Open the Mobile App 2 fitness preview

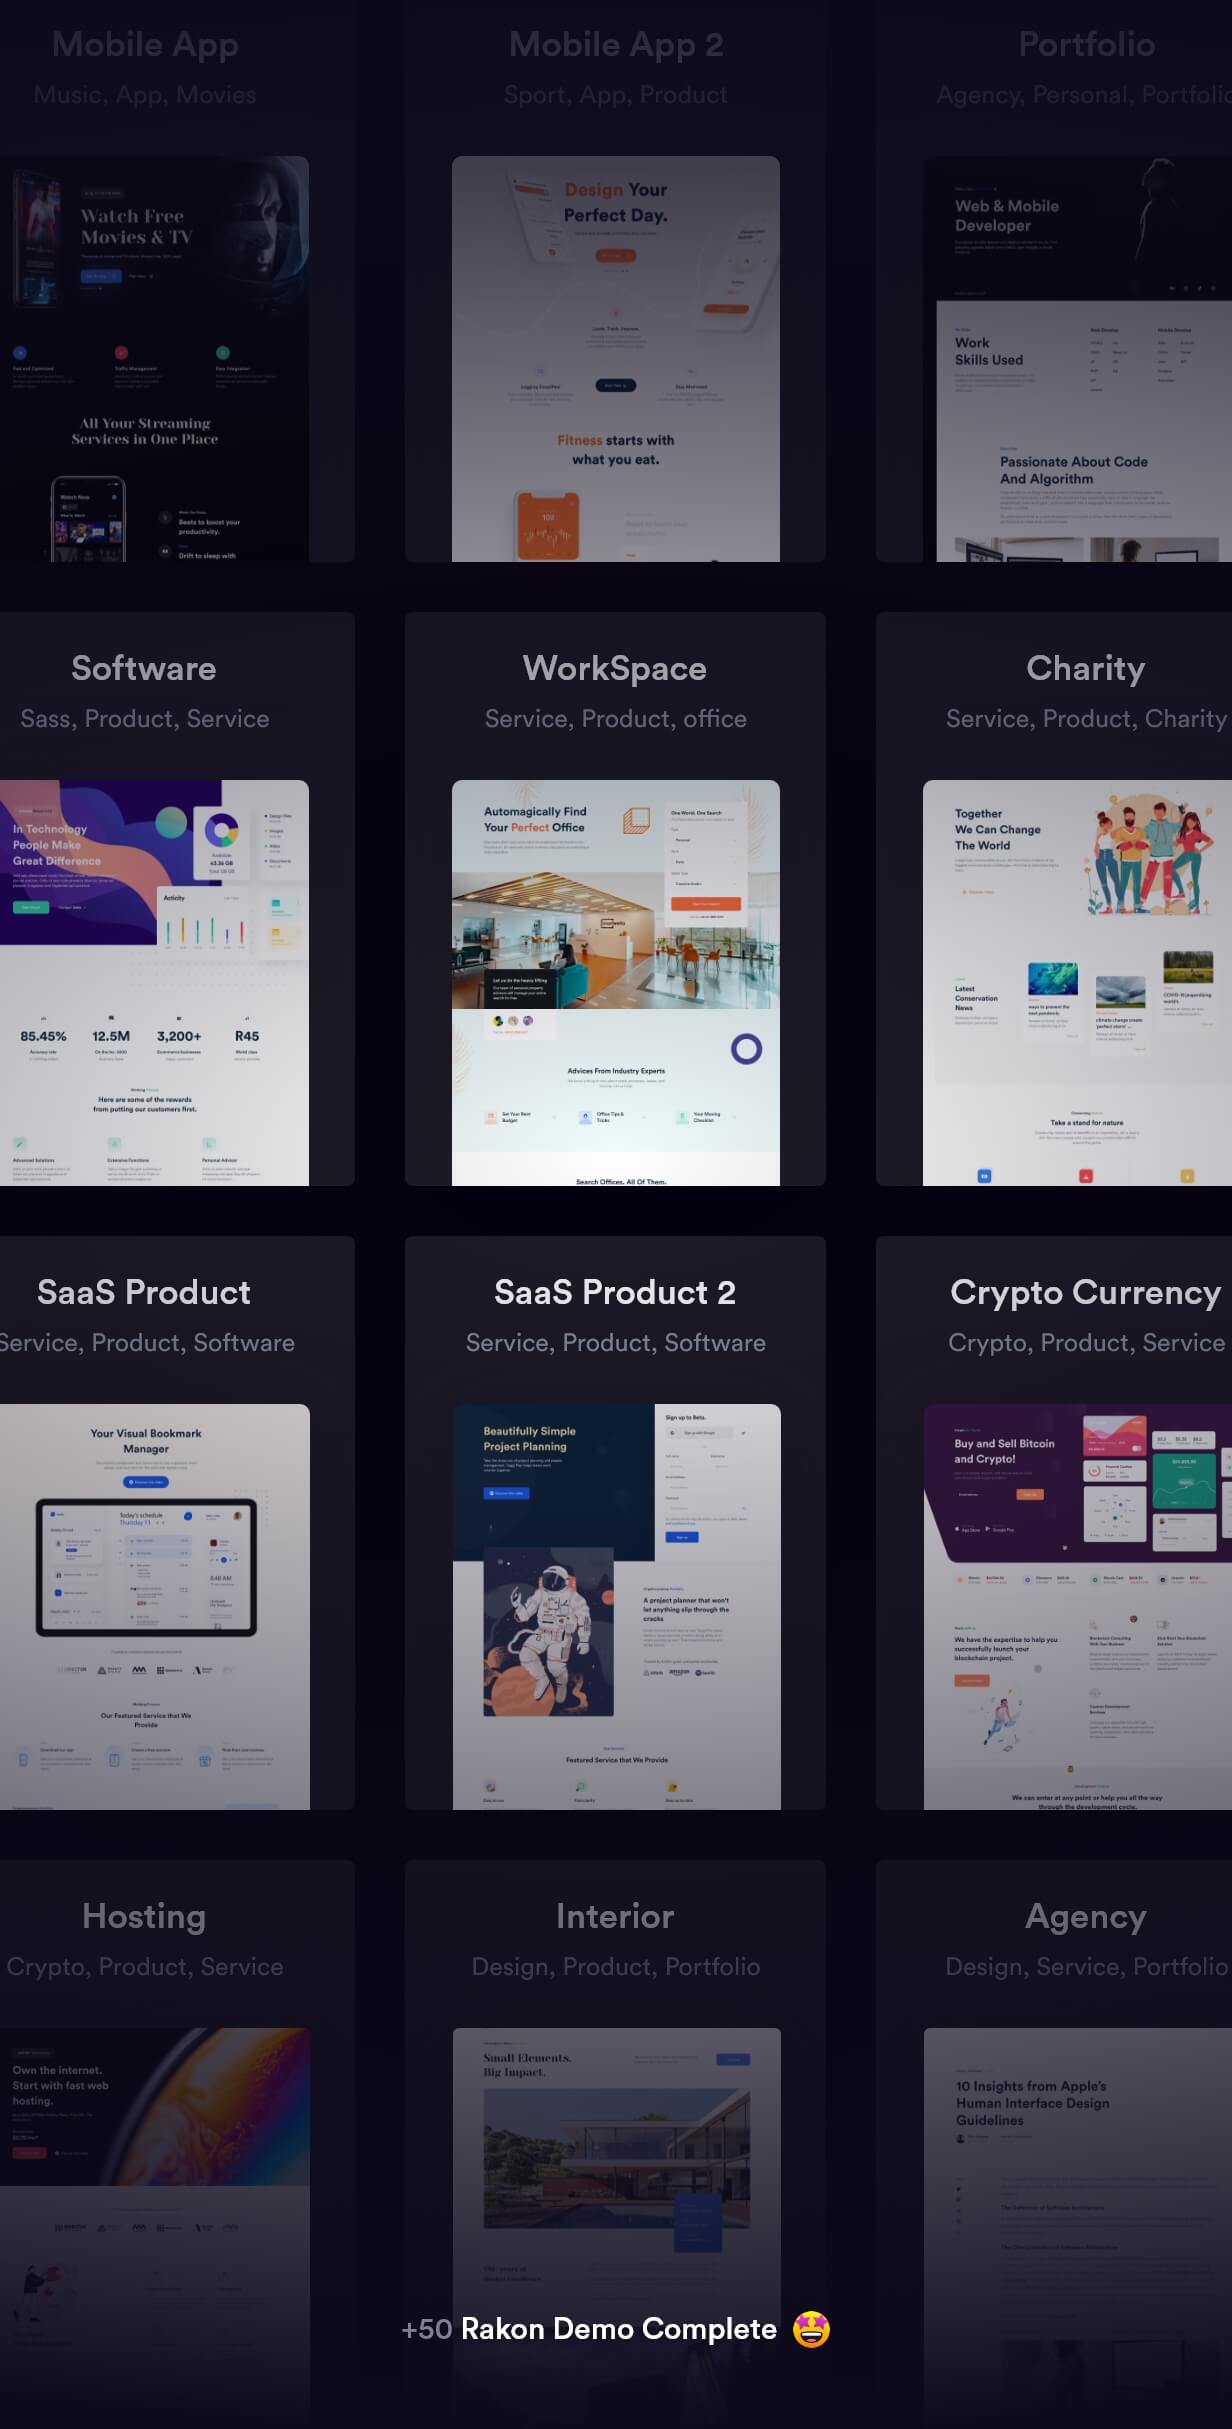pos(616,359)
